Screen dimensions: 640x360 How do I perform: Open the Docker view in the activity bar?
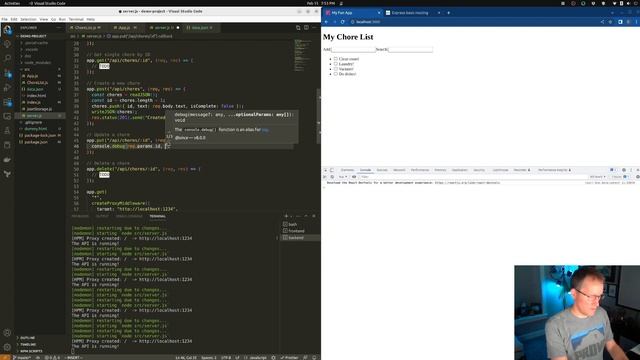point(7,160)
